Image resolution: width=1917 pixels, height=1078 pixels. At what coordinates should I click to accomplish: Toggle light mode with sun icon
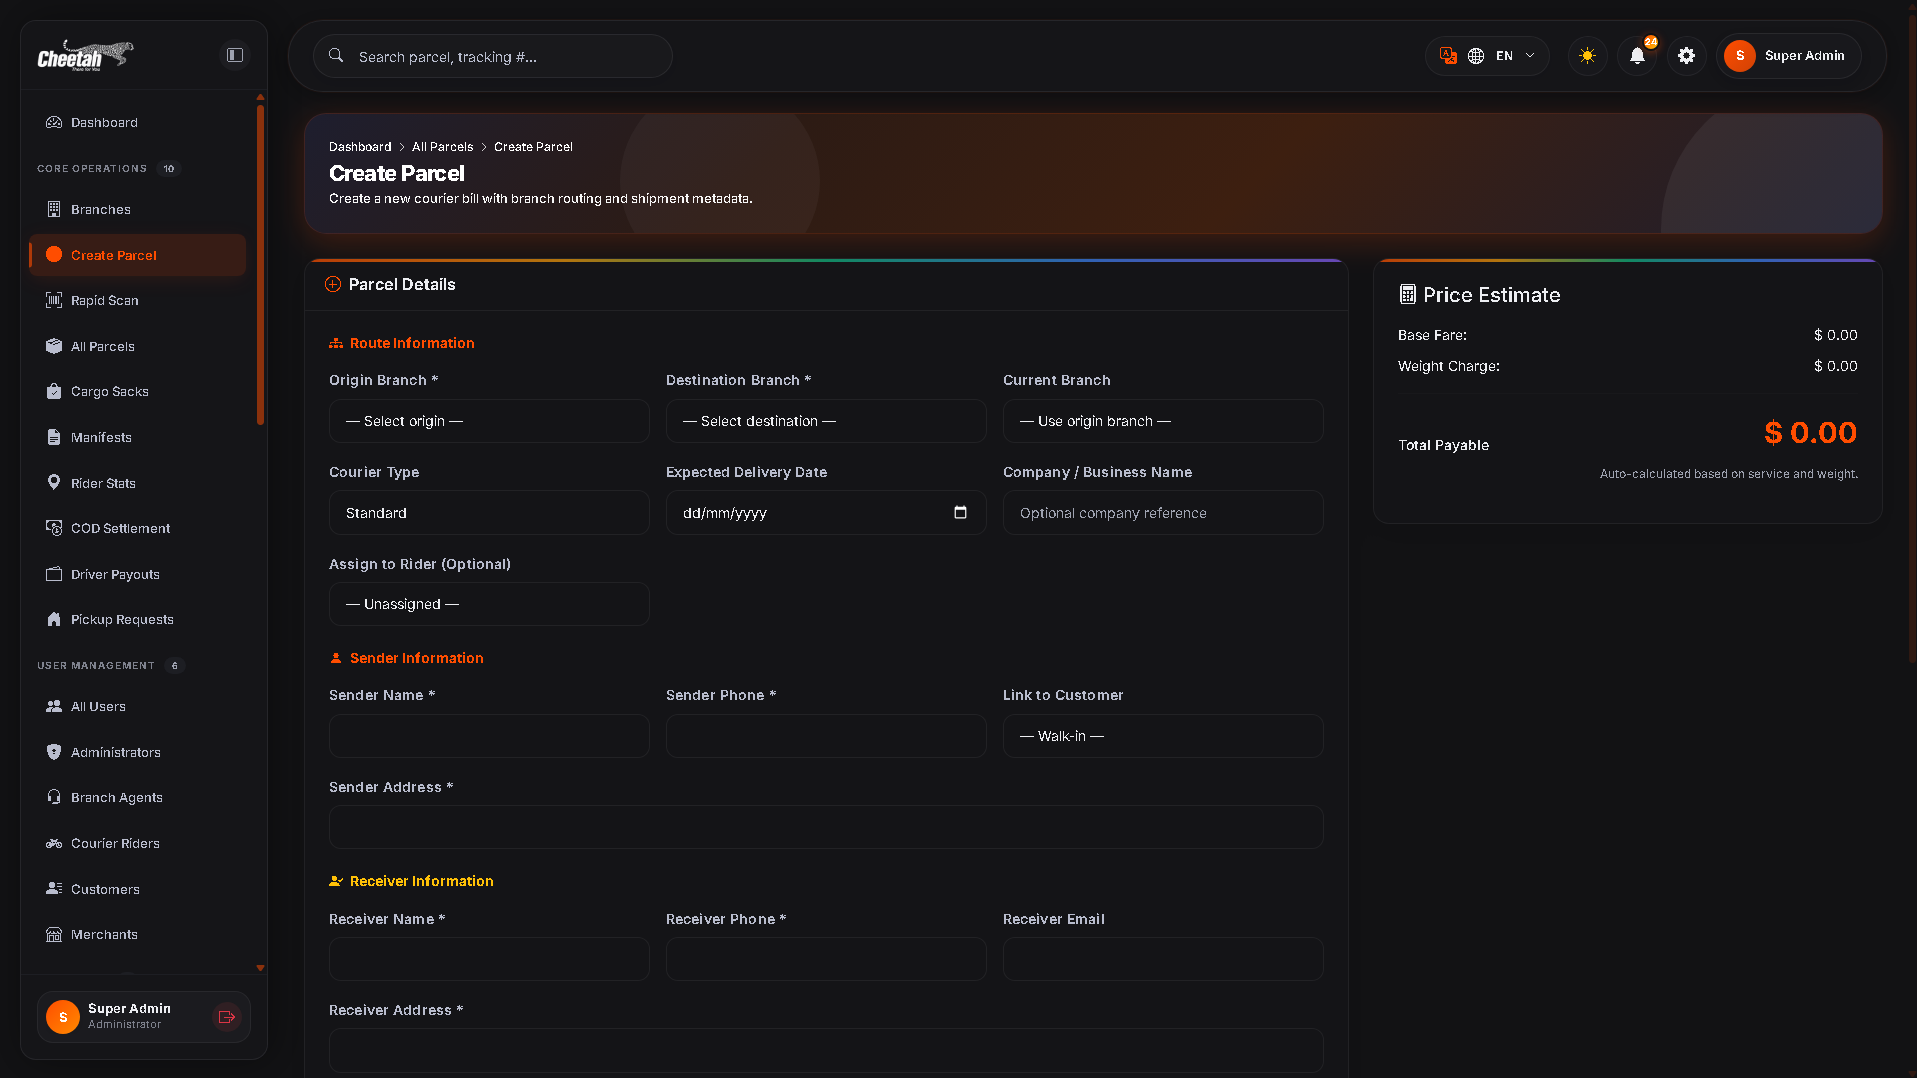tap(1587, 56)
